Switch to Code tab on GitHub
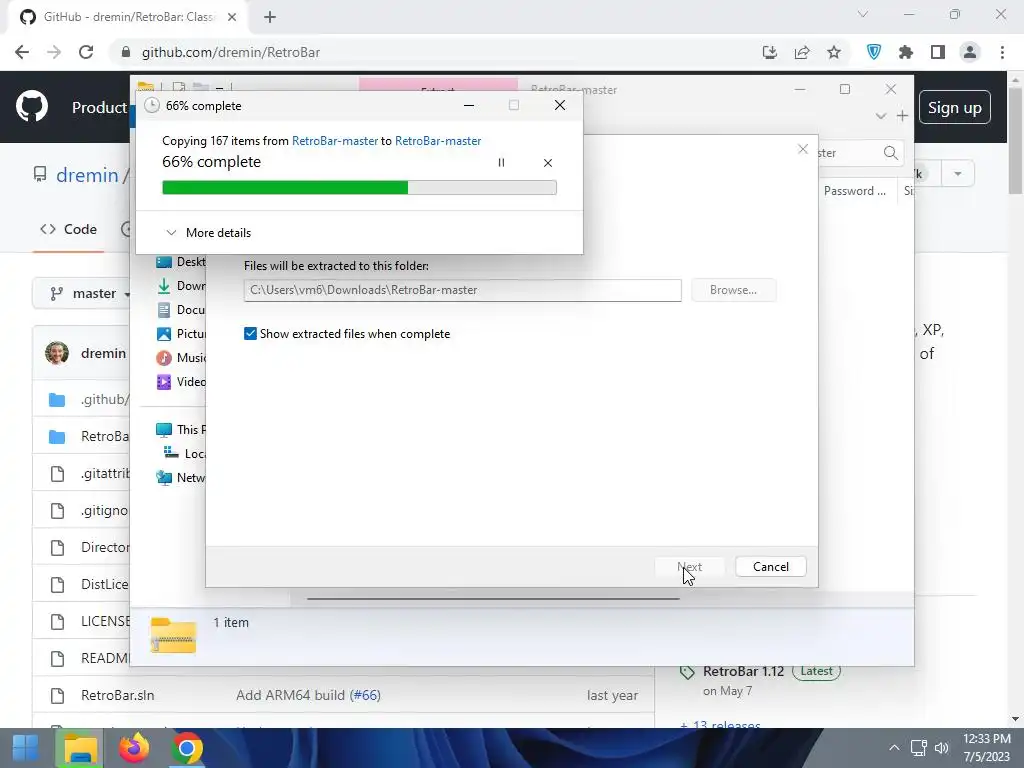Viewport: 1024px width, 768px height. tap(68, 229)
